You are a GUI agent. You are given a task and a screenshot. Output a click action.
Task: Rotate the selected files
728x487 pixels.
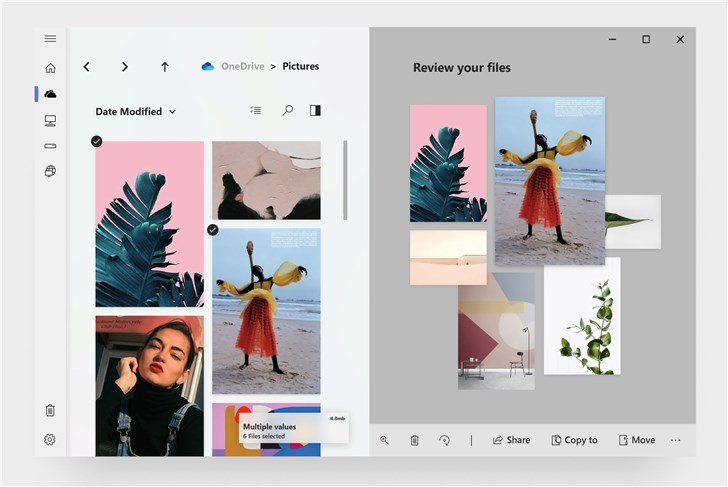(444, 440)
